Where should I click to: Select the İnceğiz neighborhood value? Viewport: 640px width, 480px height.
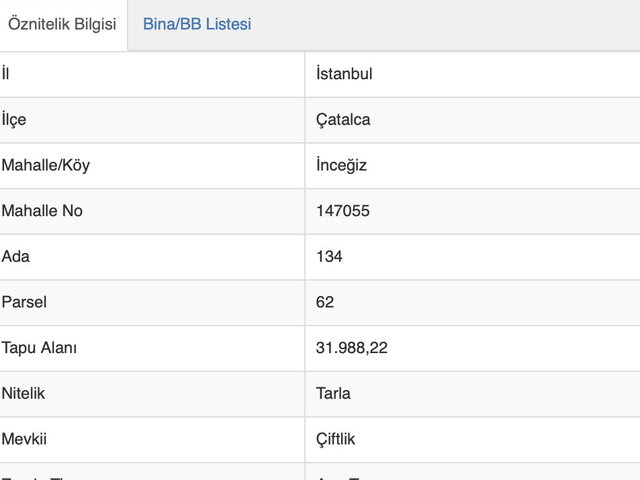341,165
